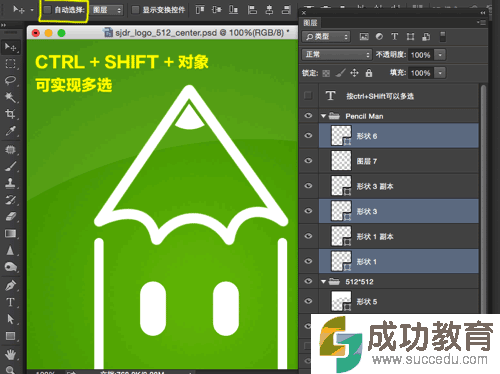This screenshot has width=500, height=374.
Task: Select the Type tool in toolbox
Action: (10, 302)
